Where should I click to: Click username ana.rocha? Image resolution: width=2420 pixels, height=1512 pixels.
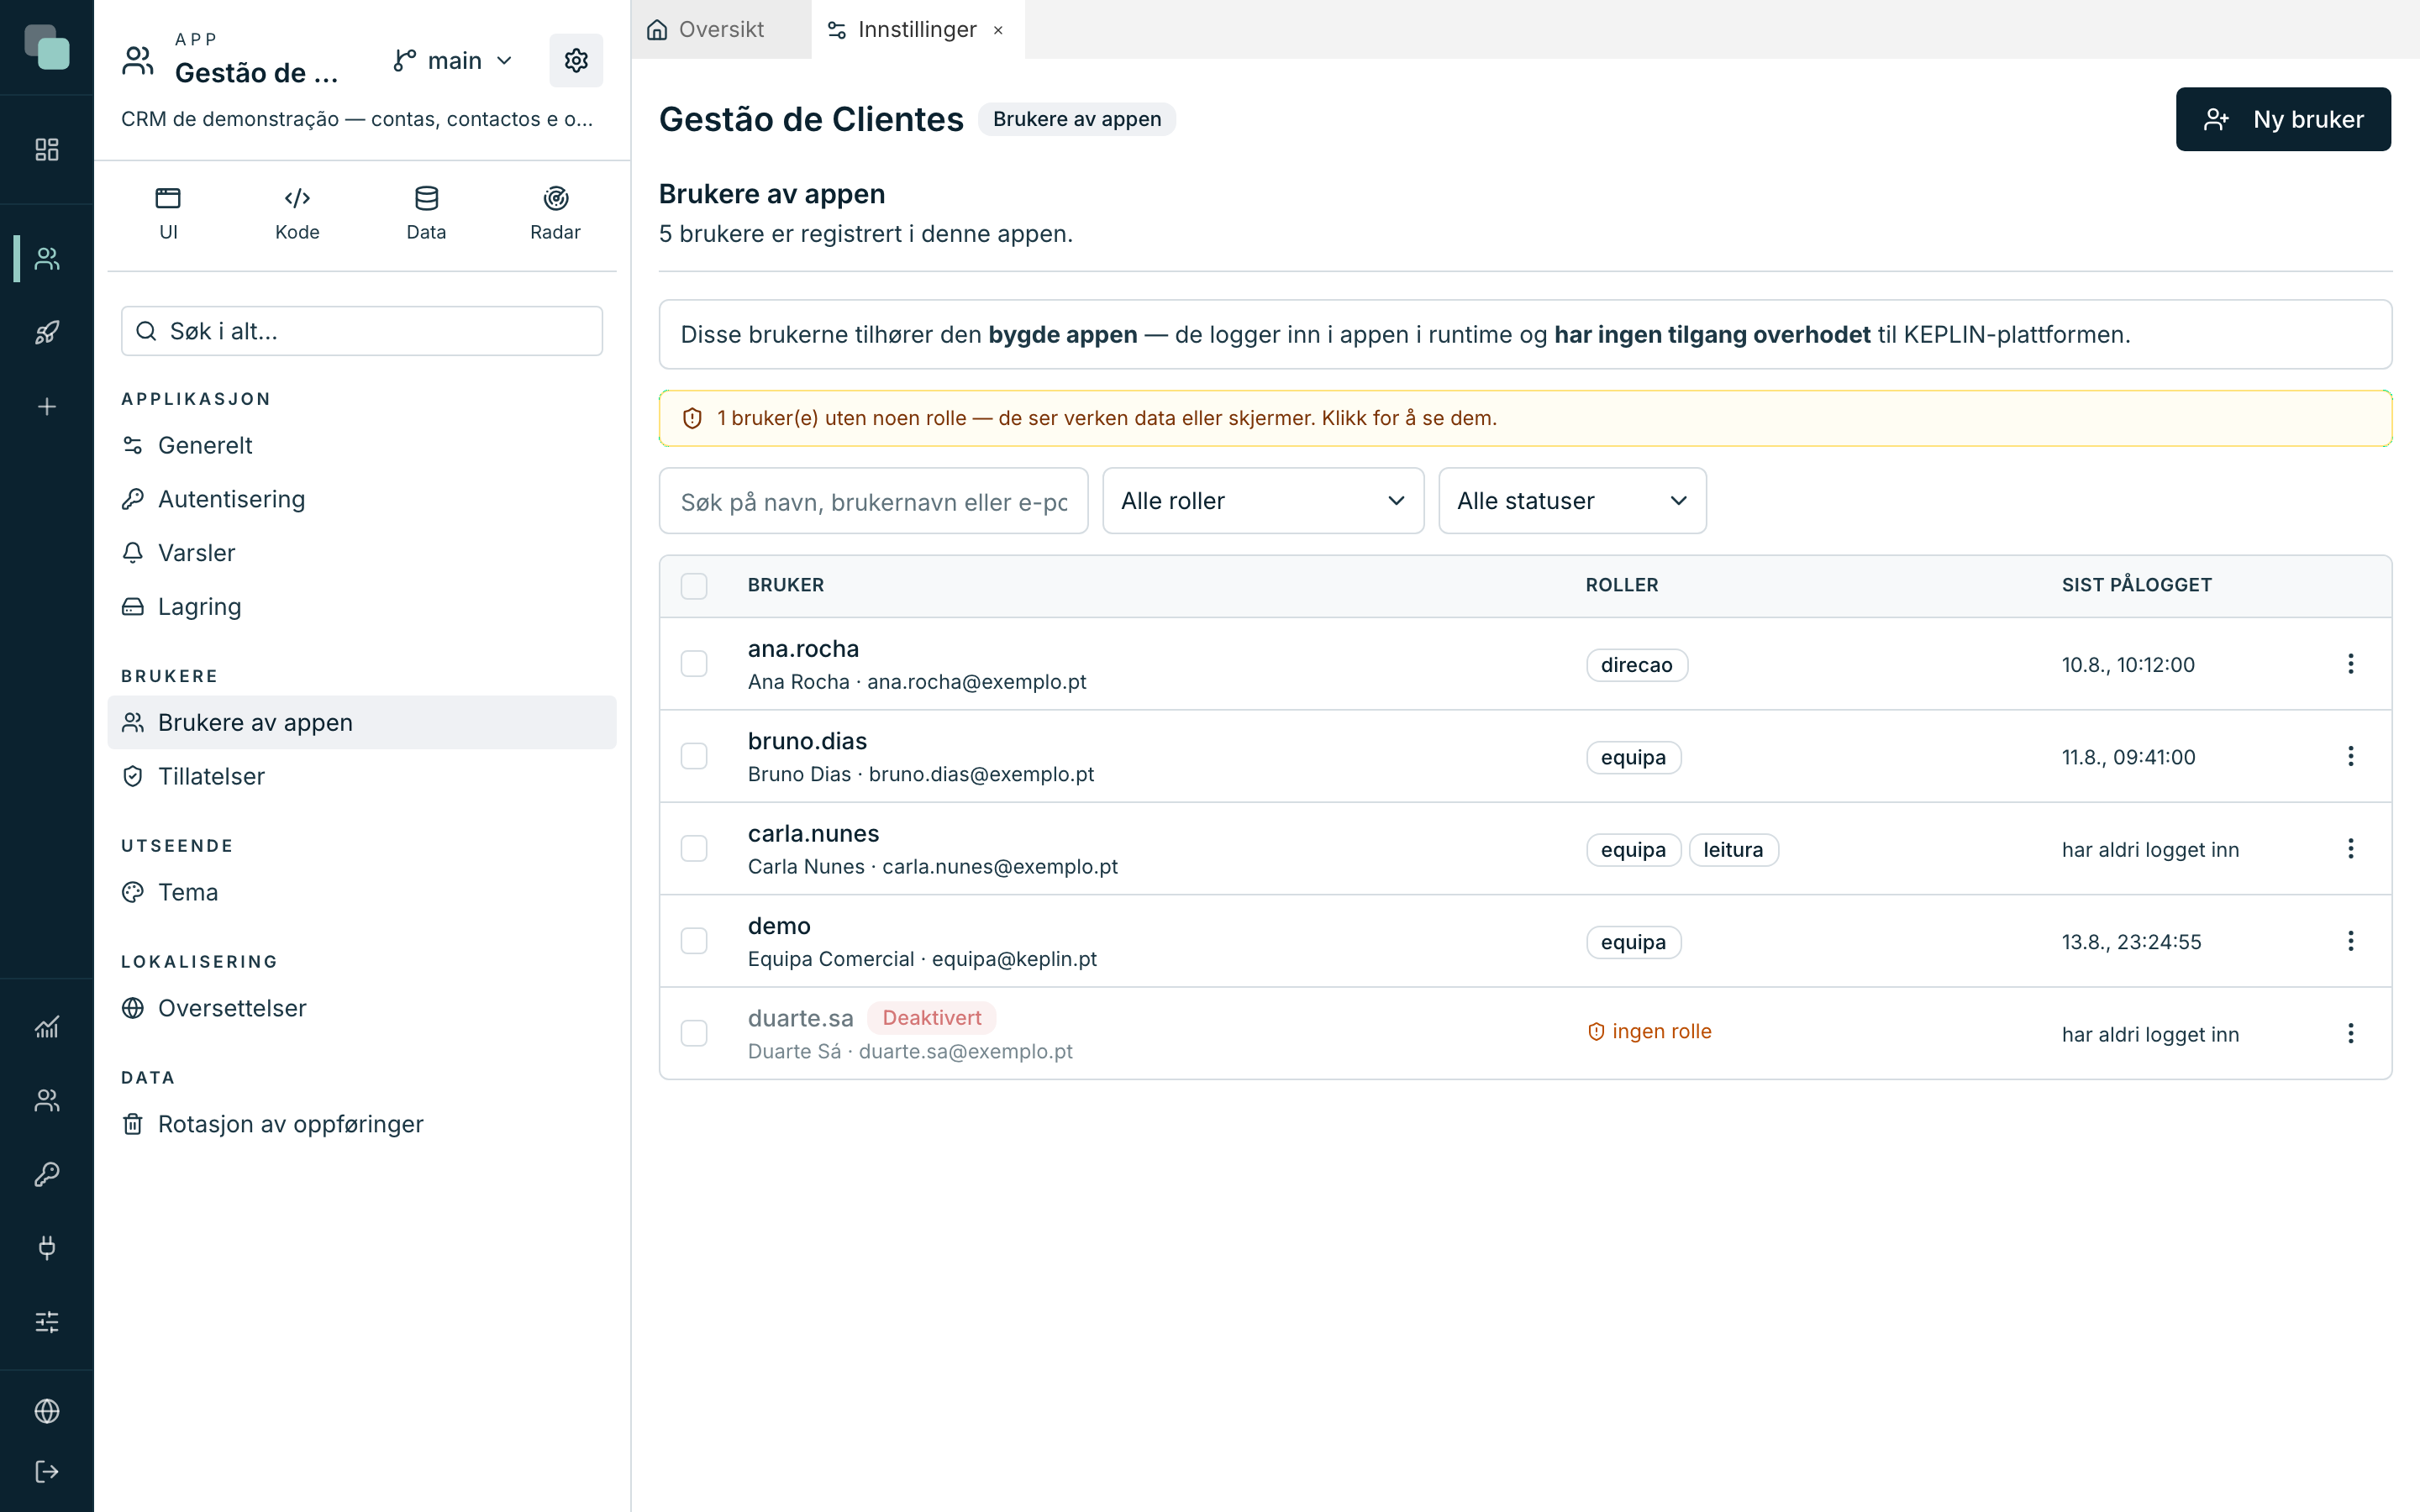[803, 649]
